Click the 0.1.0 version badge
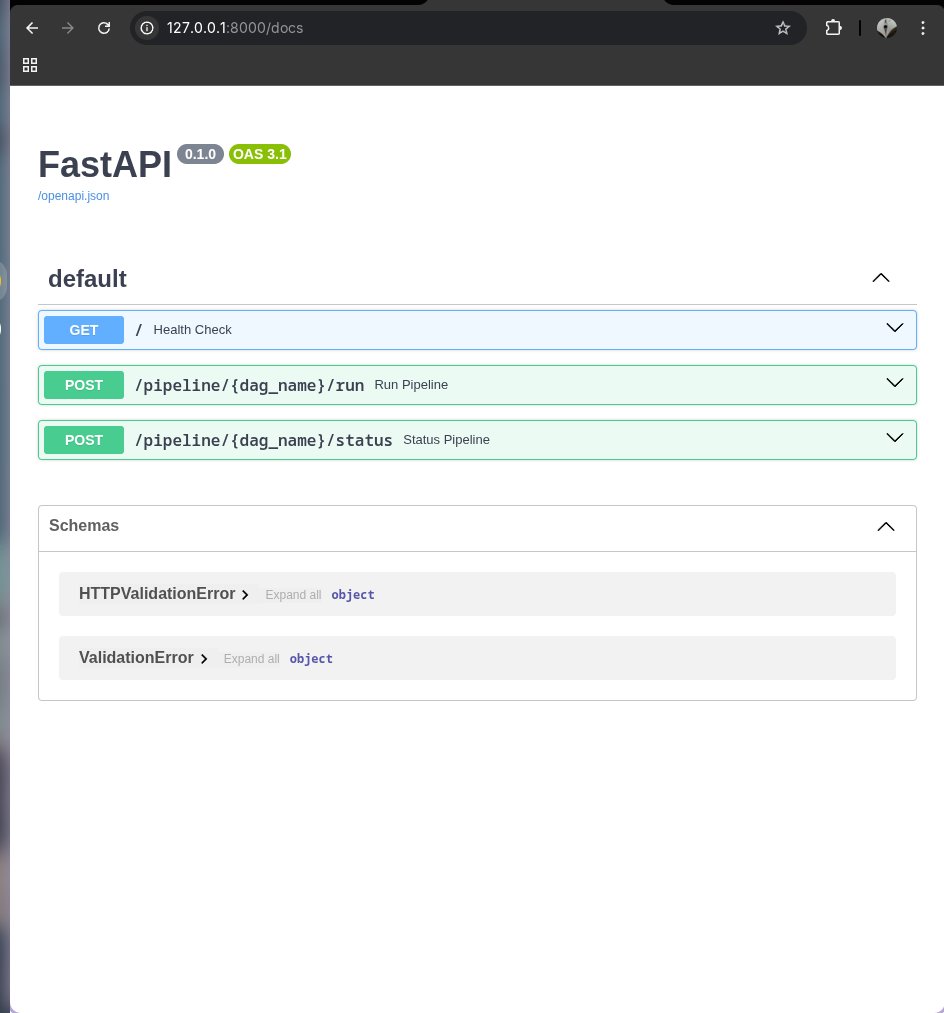The height and width of the screenshot is (1013, 944). tap(200, 154)
